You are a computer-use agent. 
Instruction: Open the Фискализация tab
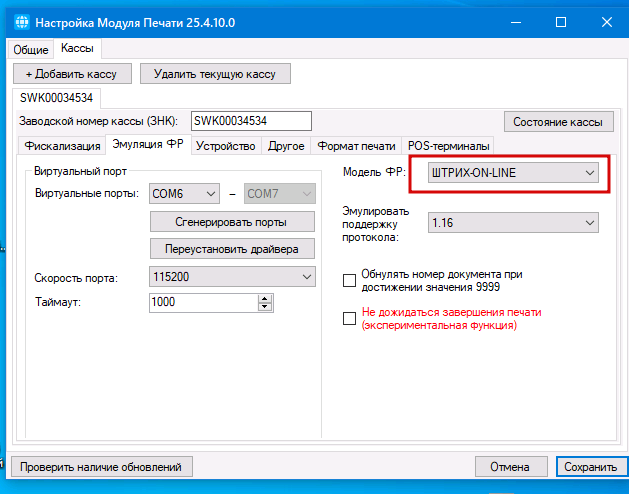pyautogui.click(x=62, y=146)
